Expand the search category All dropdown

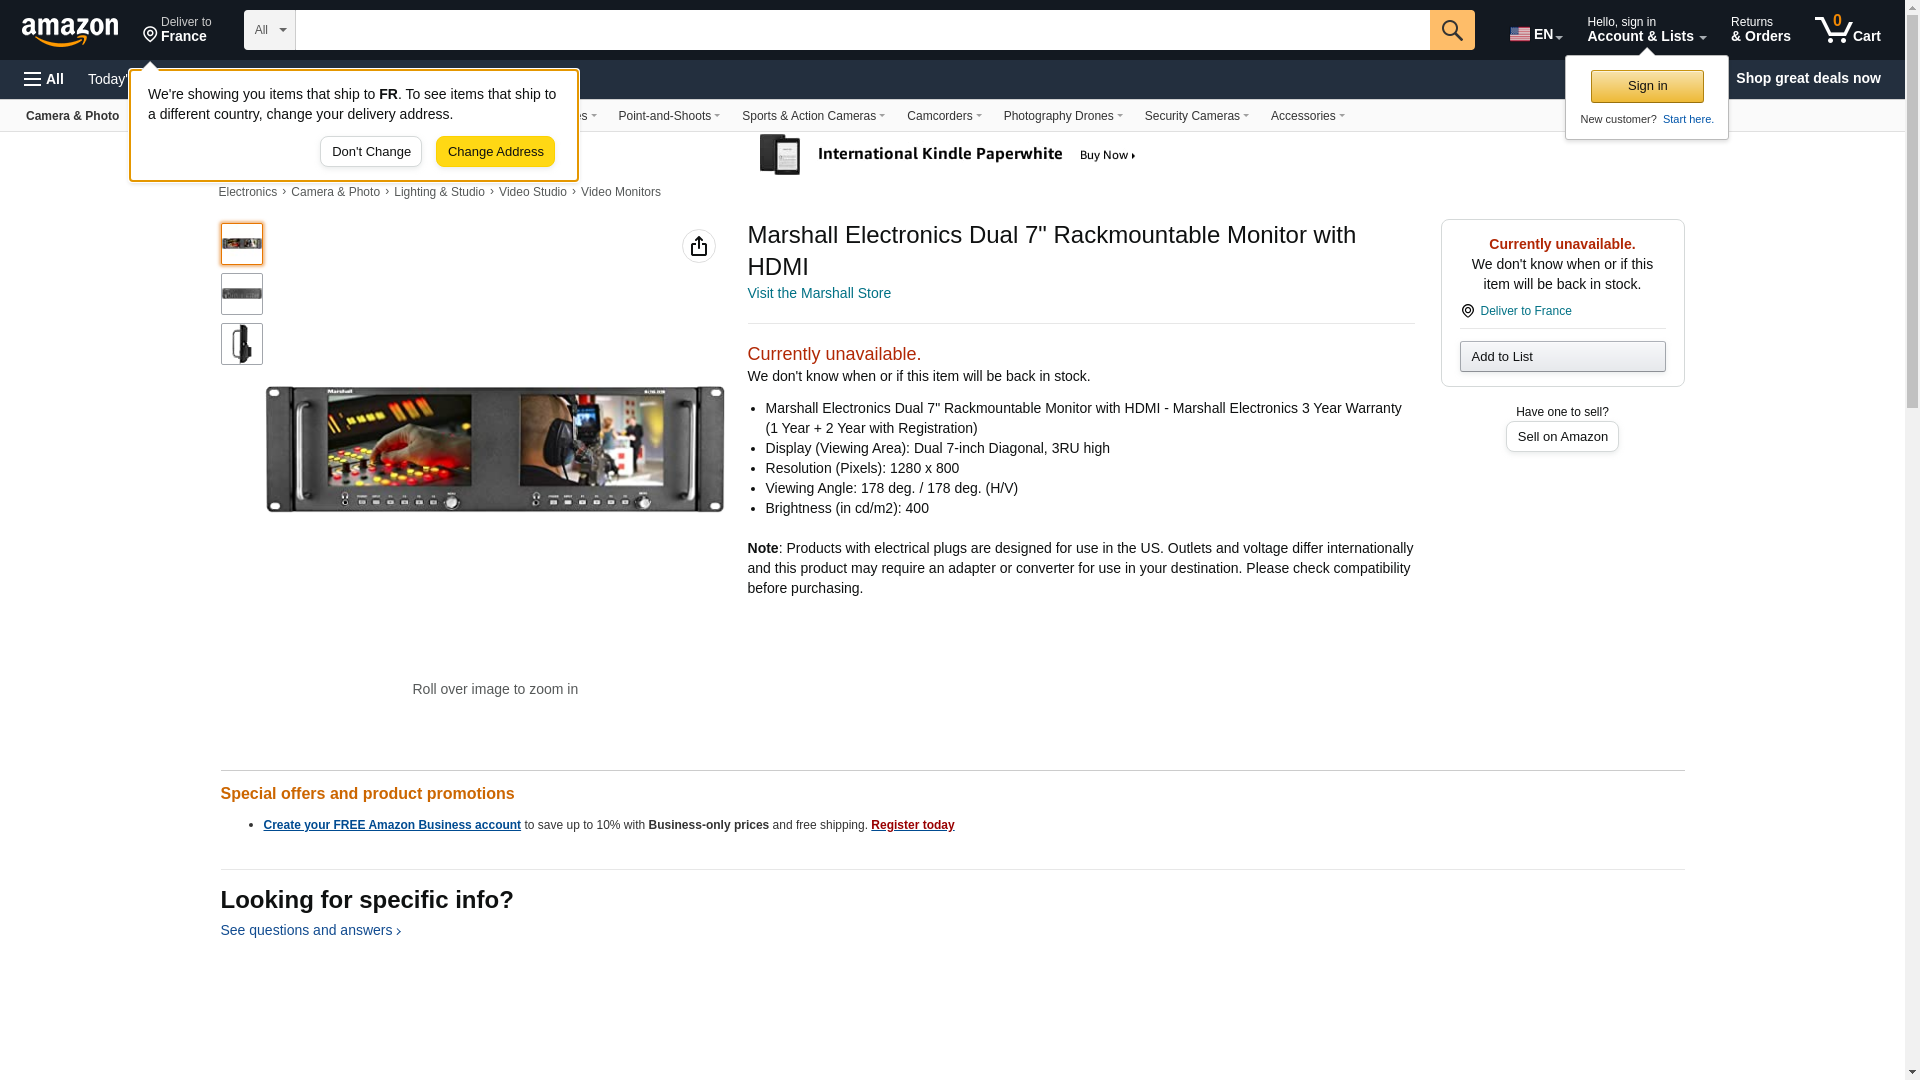pyautogui.click(x=269, y=30)
